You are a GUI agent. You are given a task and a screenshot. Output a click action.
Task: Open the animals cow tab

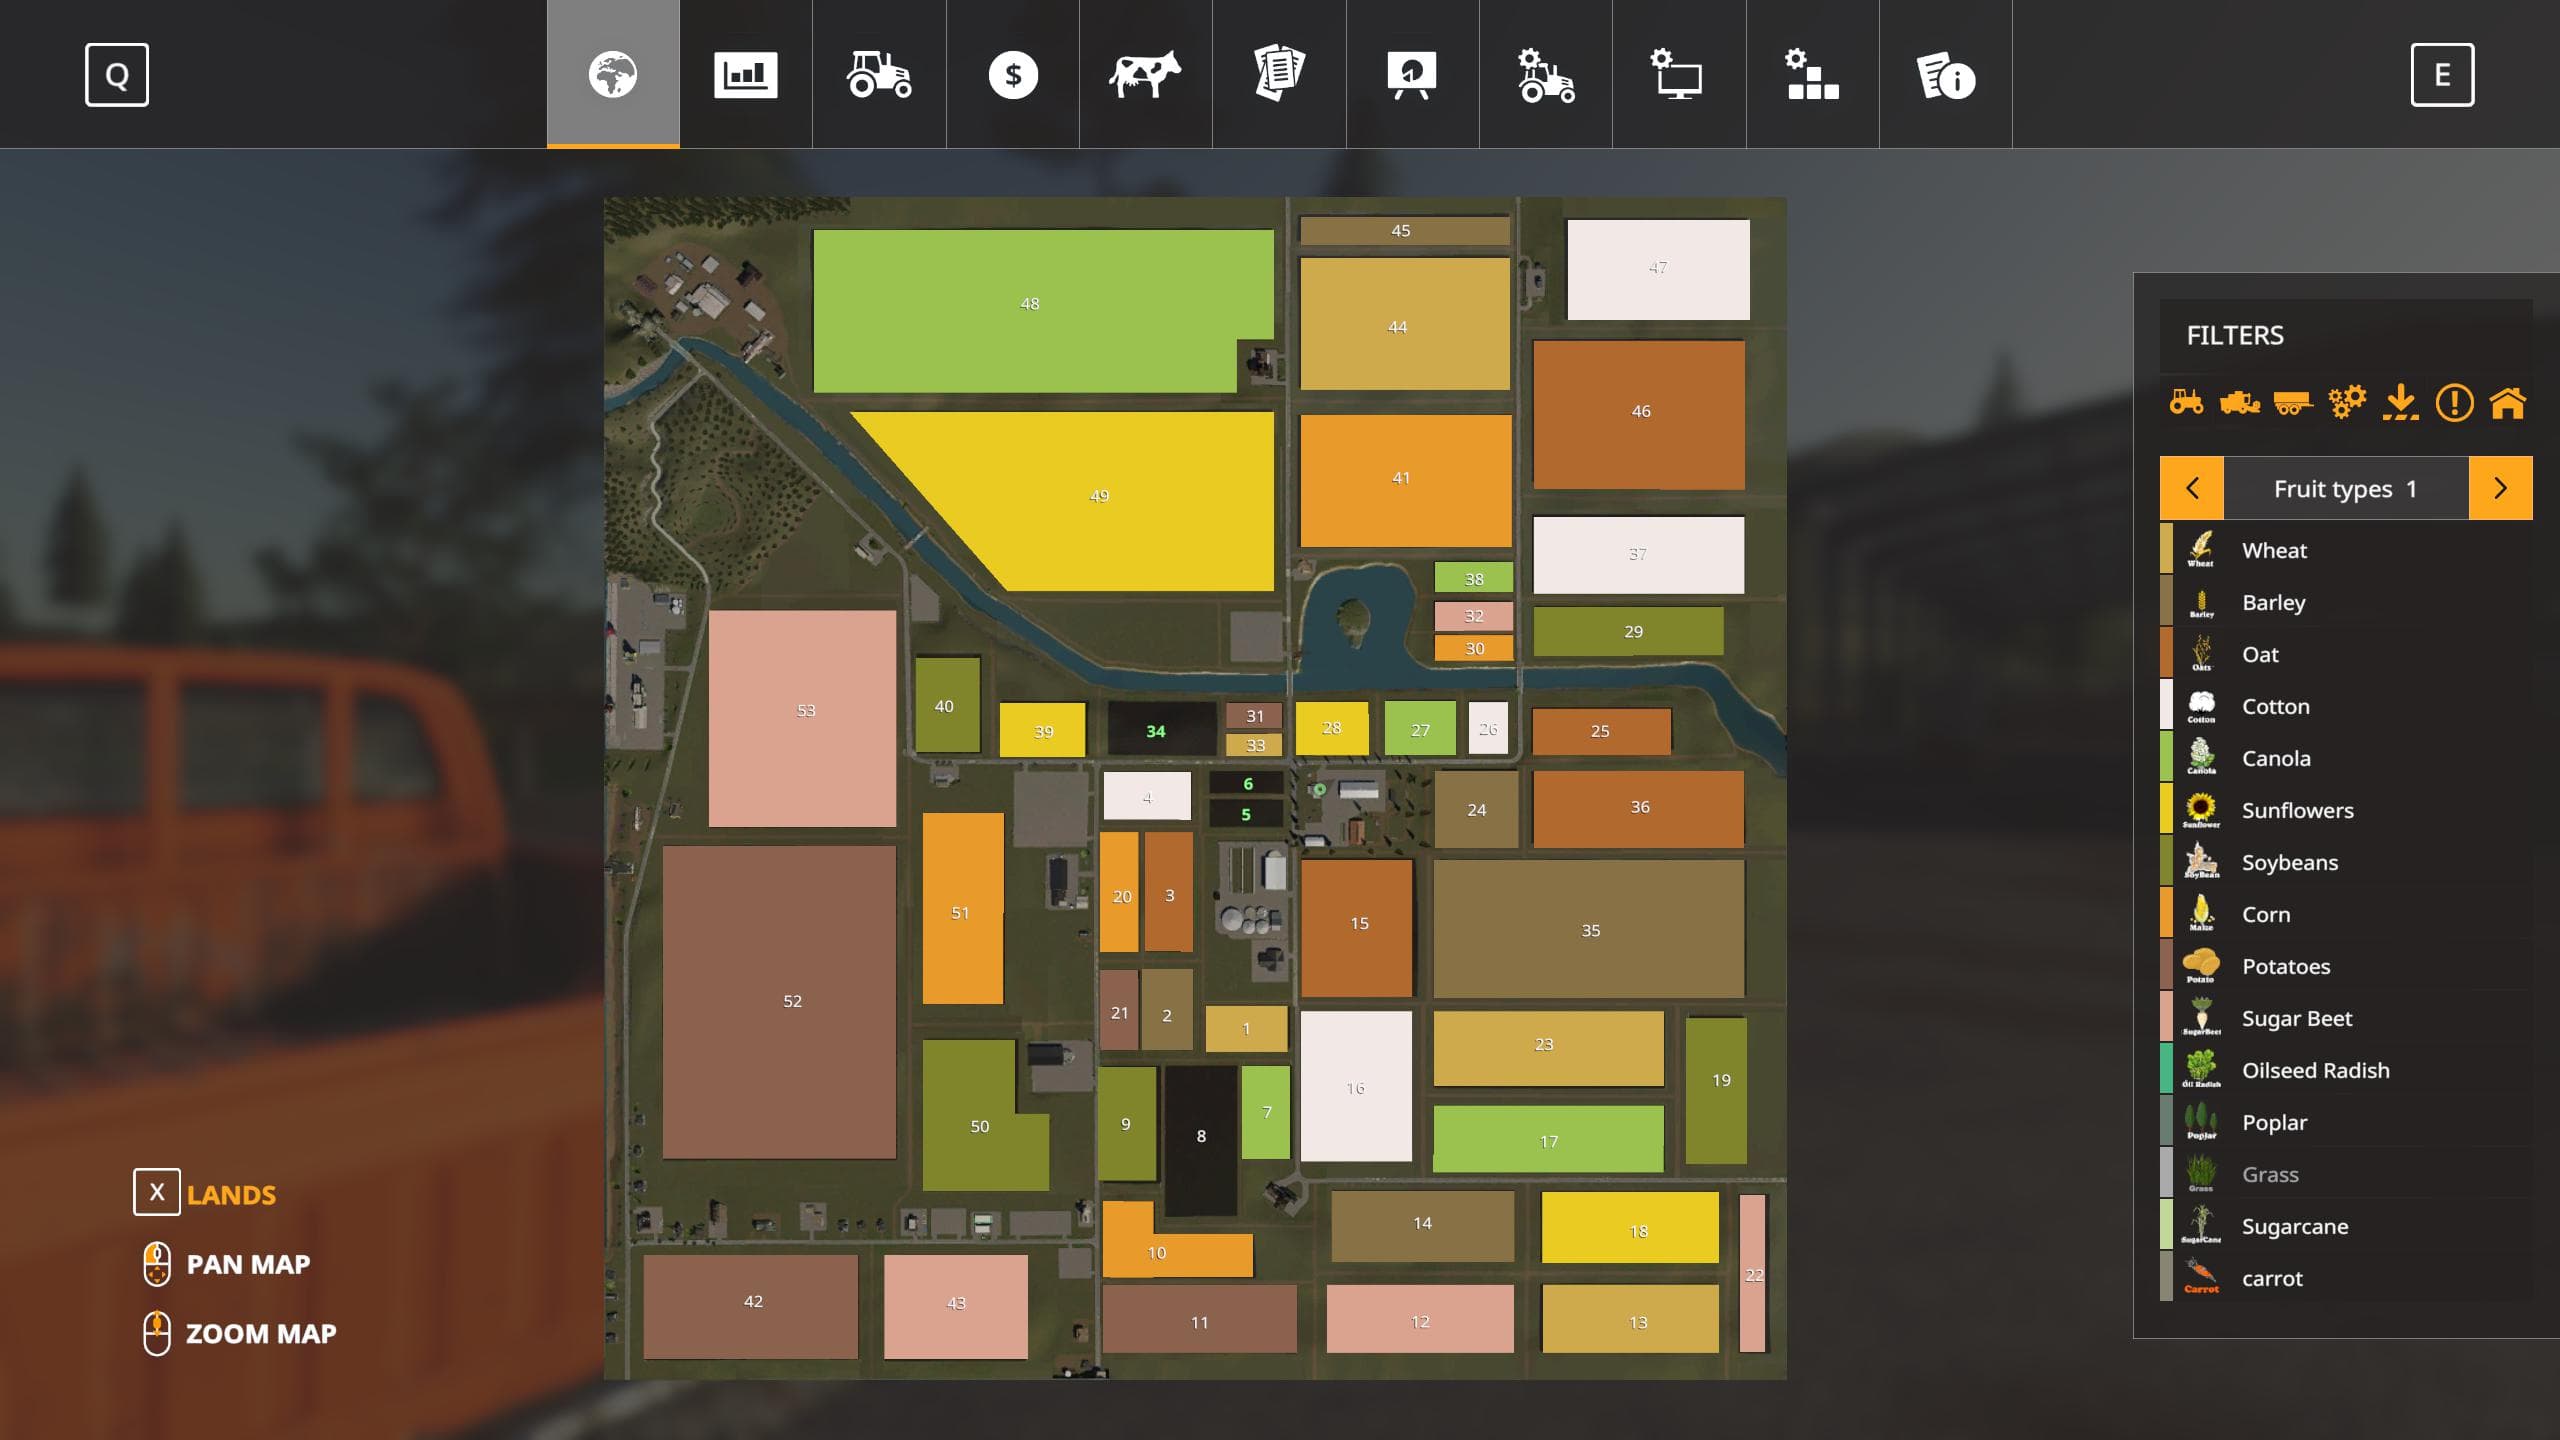1146,74
